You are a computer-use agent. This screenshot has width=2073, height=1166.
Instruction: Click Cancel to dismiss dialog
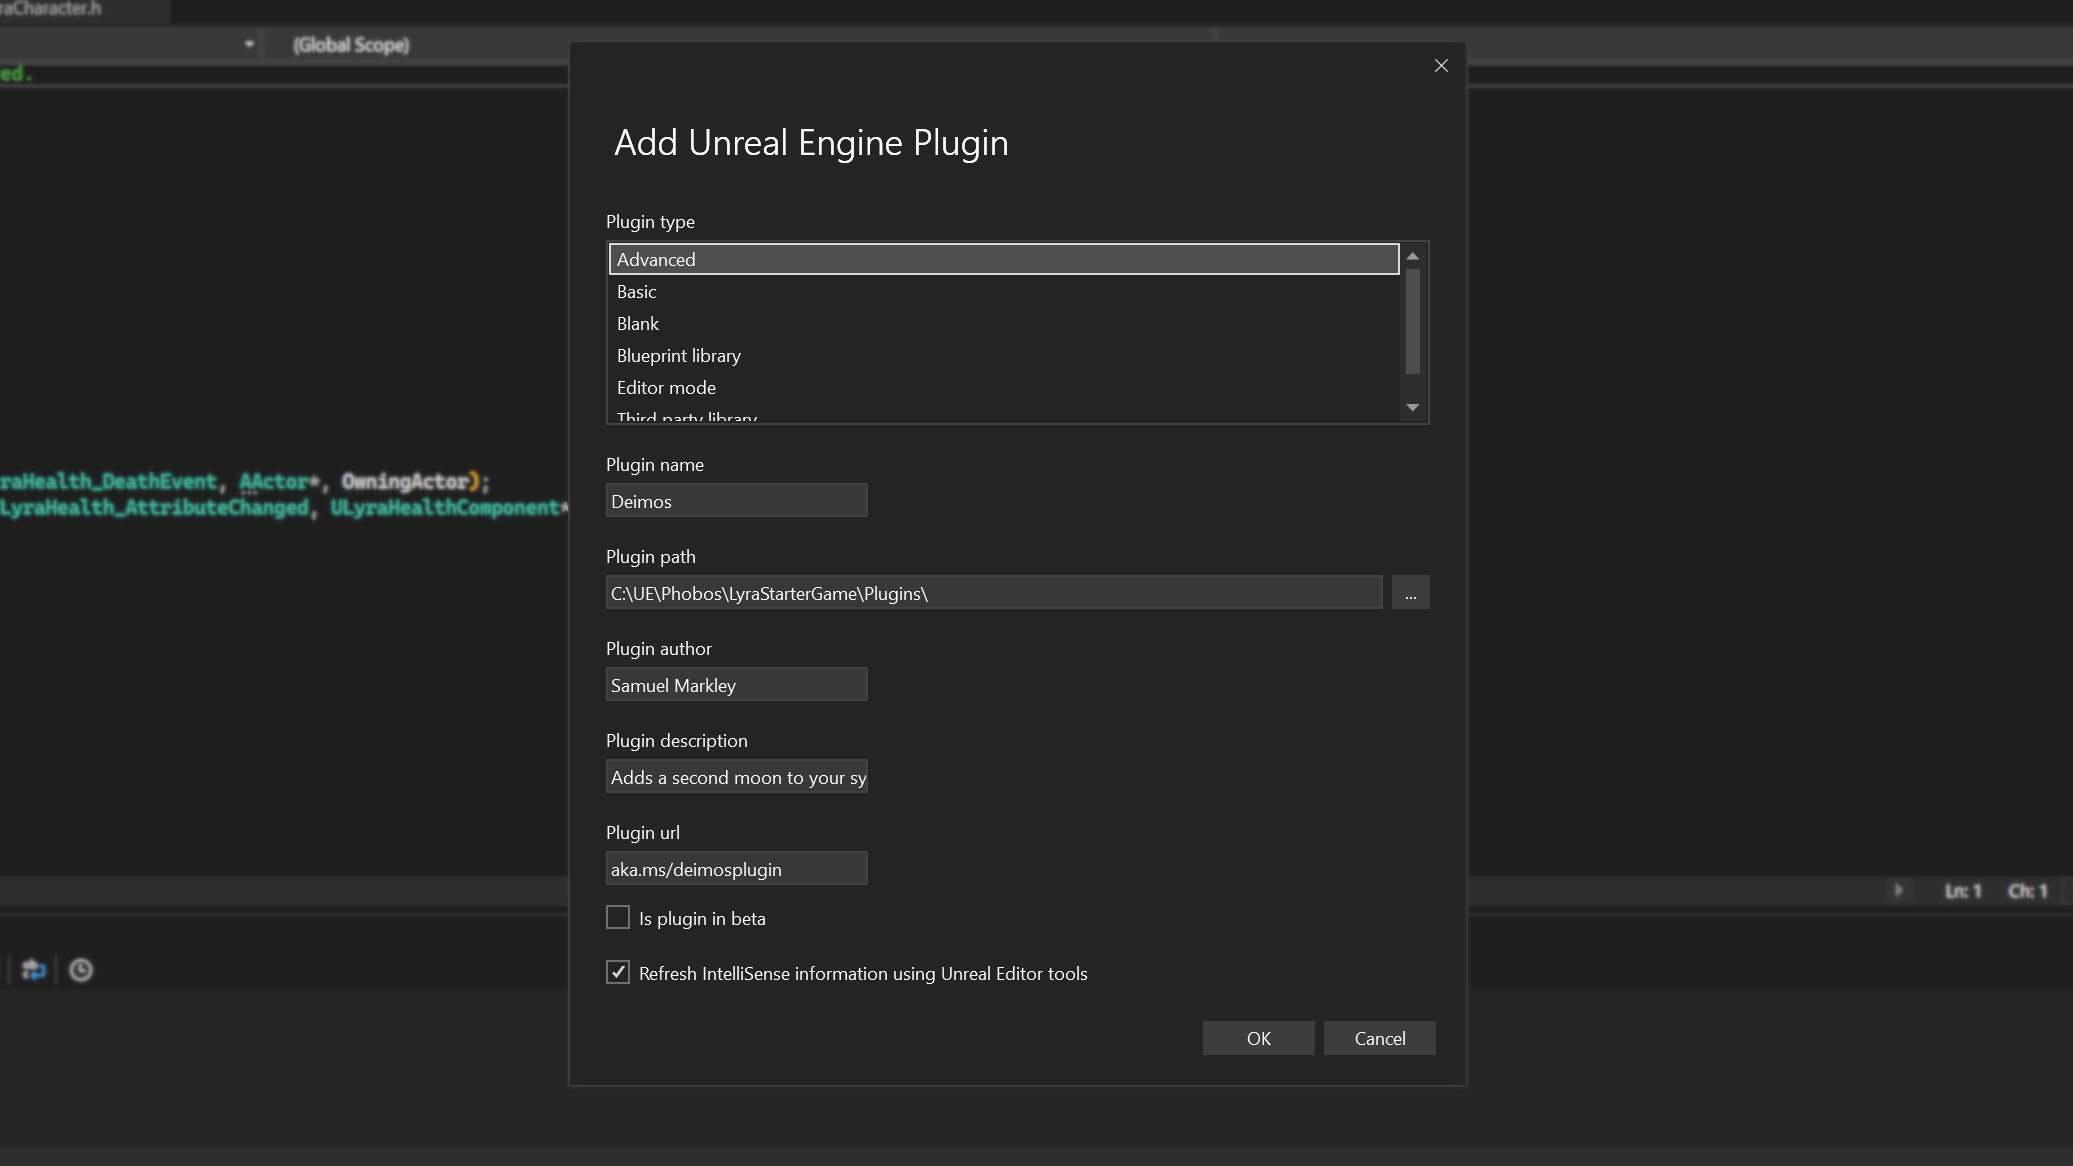click(1378, 1038)
